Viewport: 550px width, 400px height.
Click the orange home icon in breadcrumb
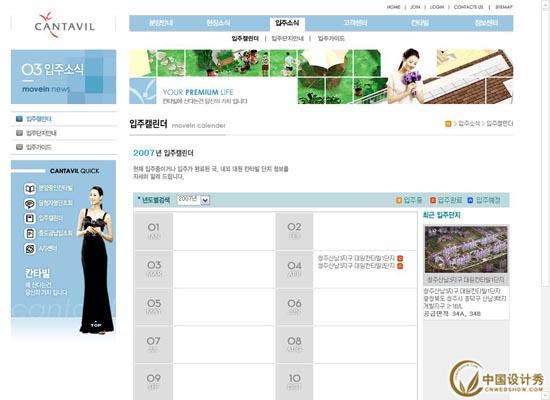point(448,124)
